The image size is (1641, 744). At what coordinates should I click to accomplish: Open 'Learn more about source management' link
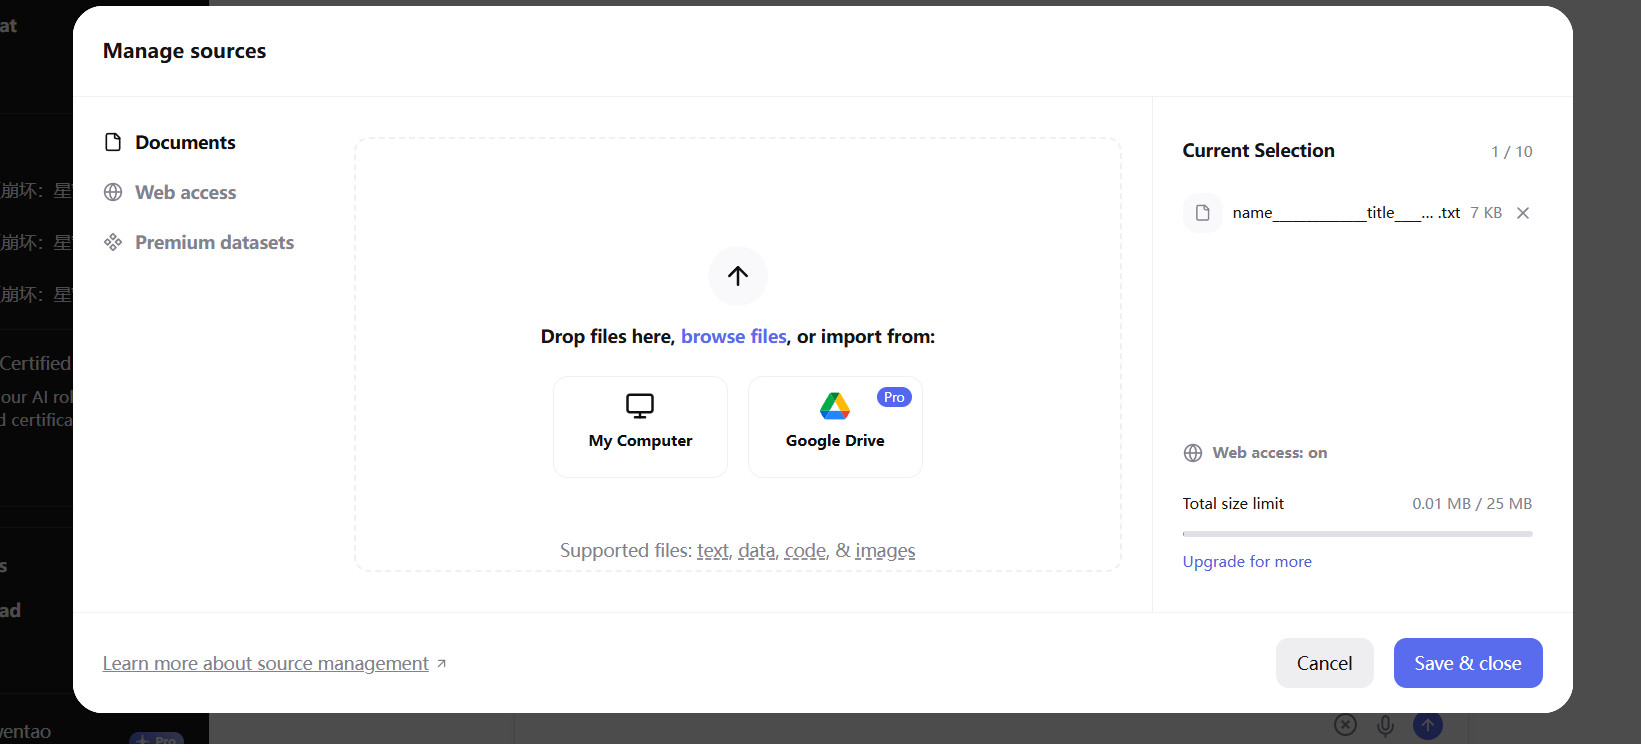click(266, 663)
